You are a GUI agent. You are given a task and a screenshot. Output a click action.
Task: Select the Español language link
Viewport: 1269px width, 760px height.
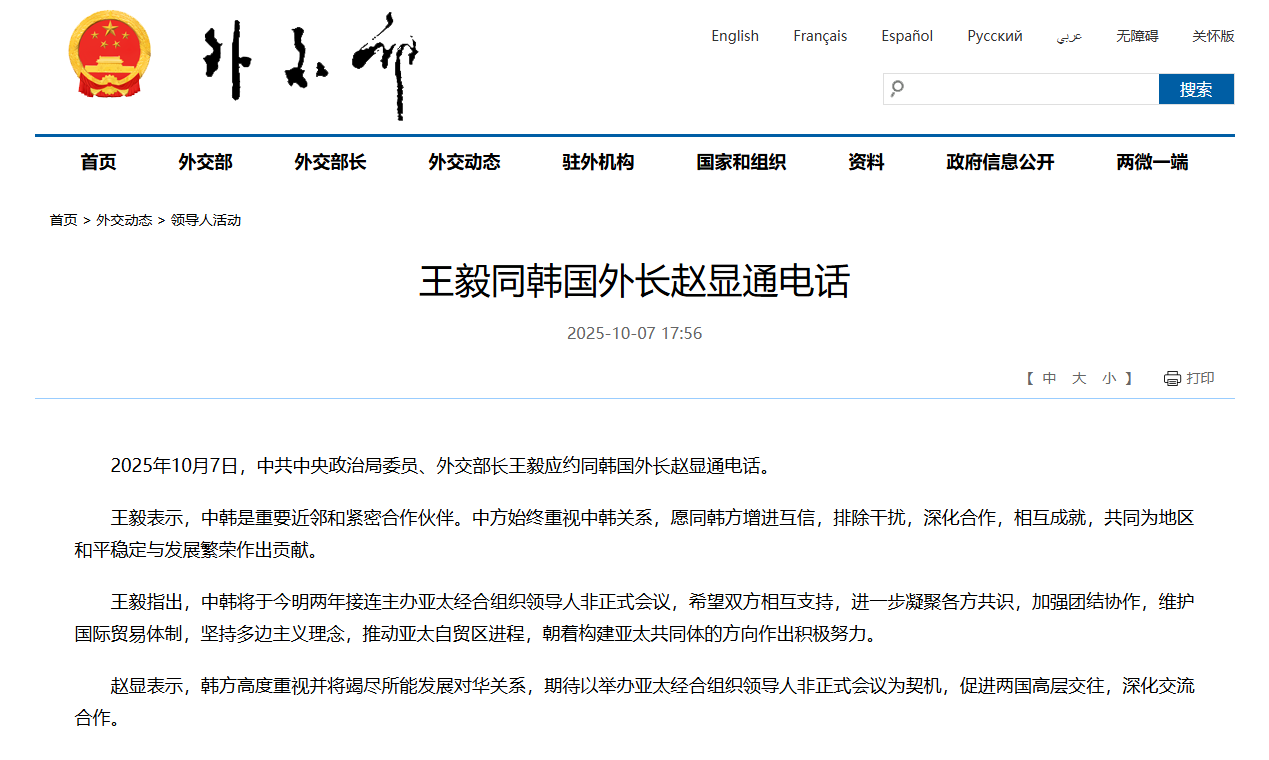pyautogui.click(x=907, y=36)
